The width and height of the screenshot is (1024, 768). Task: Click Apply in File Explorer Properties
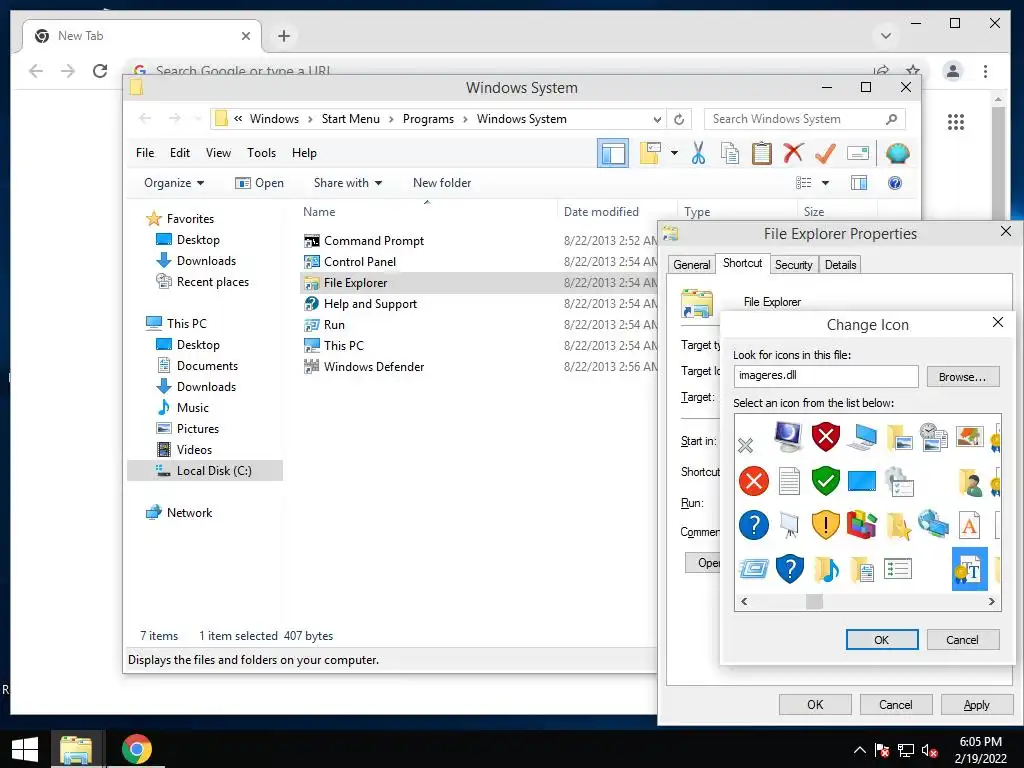click(x=976, y=705)
